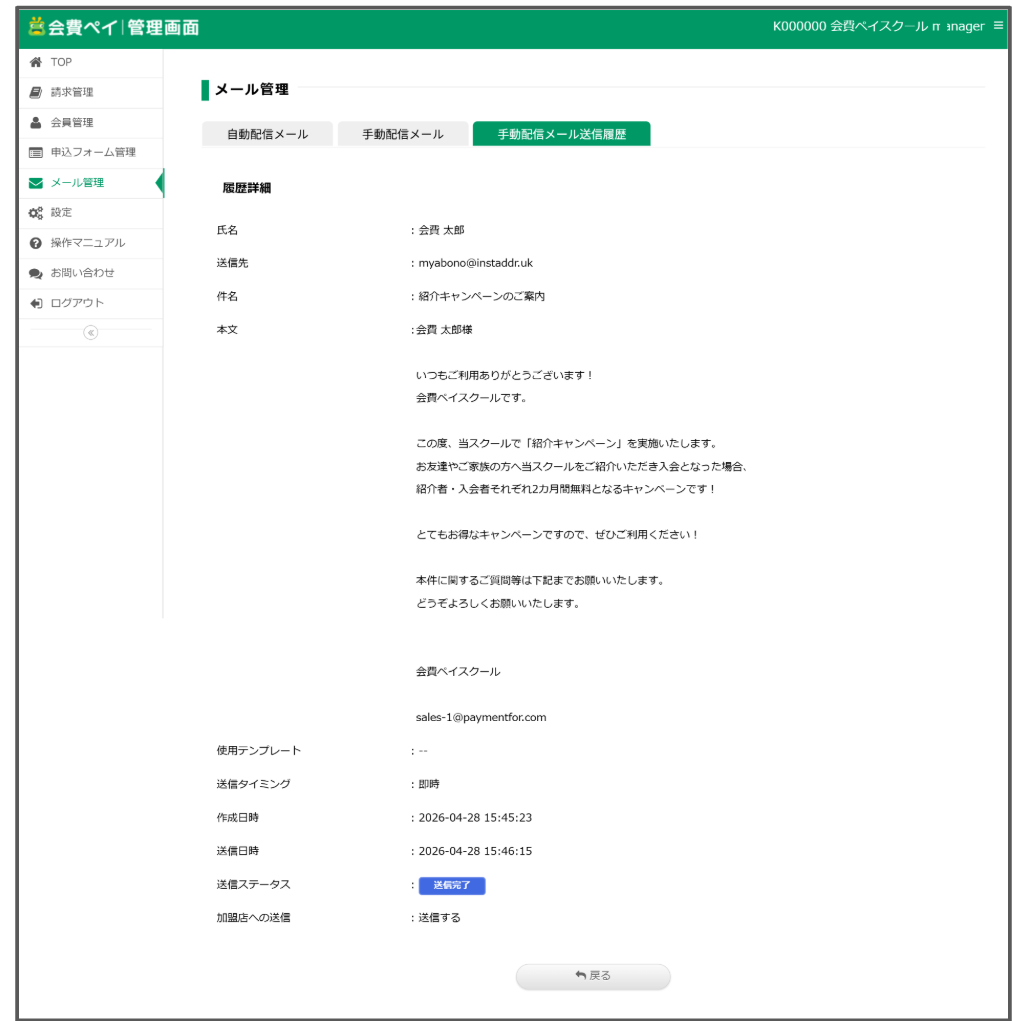This screenshot has width=1013, height=1021.
Task: Click the person icon beside 会員管理
Action: click(x=36, y=122)
